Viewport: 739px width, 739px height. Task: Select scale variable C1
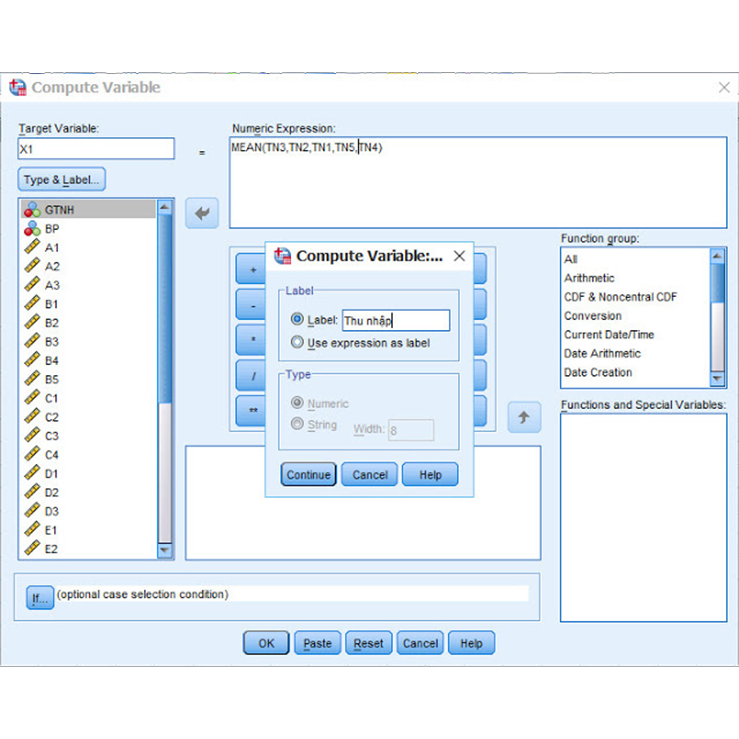tap(88, 398)
